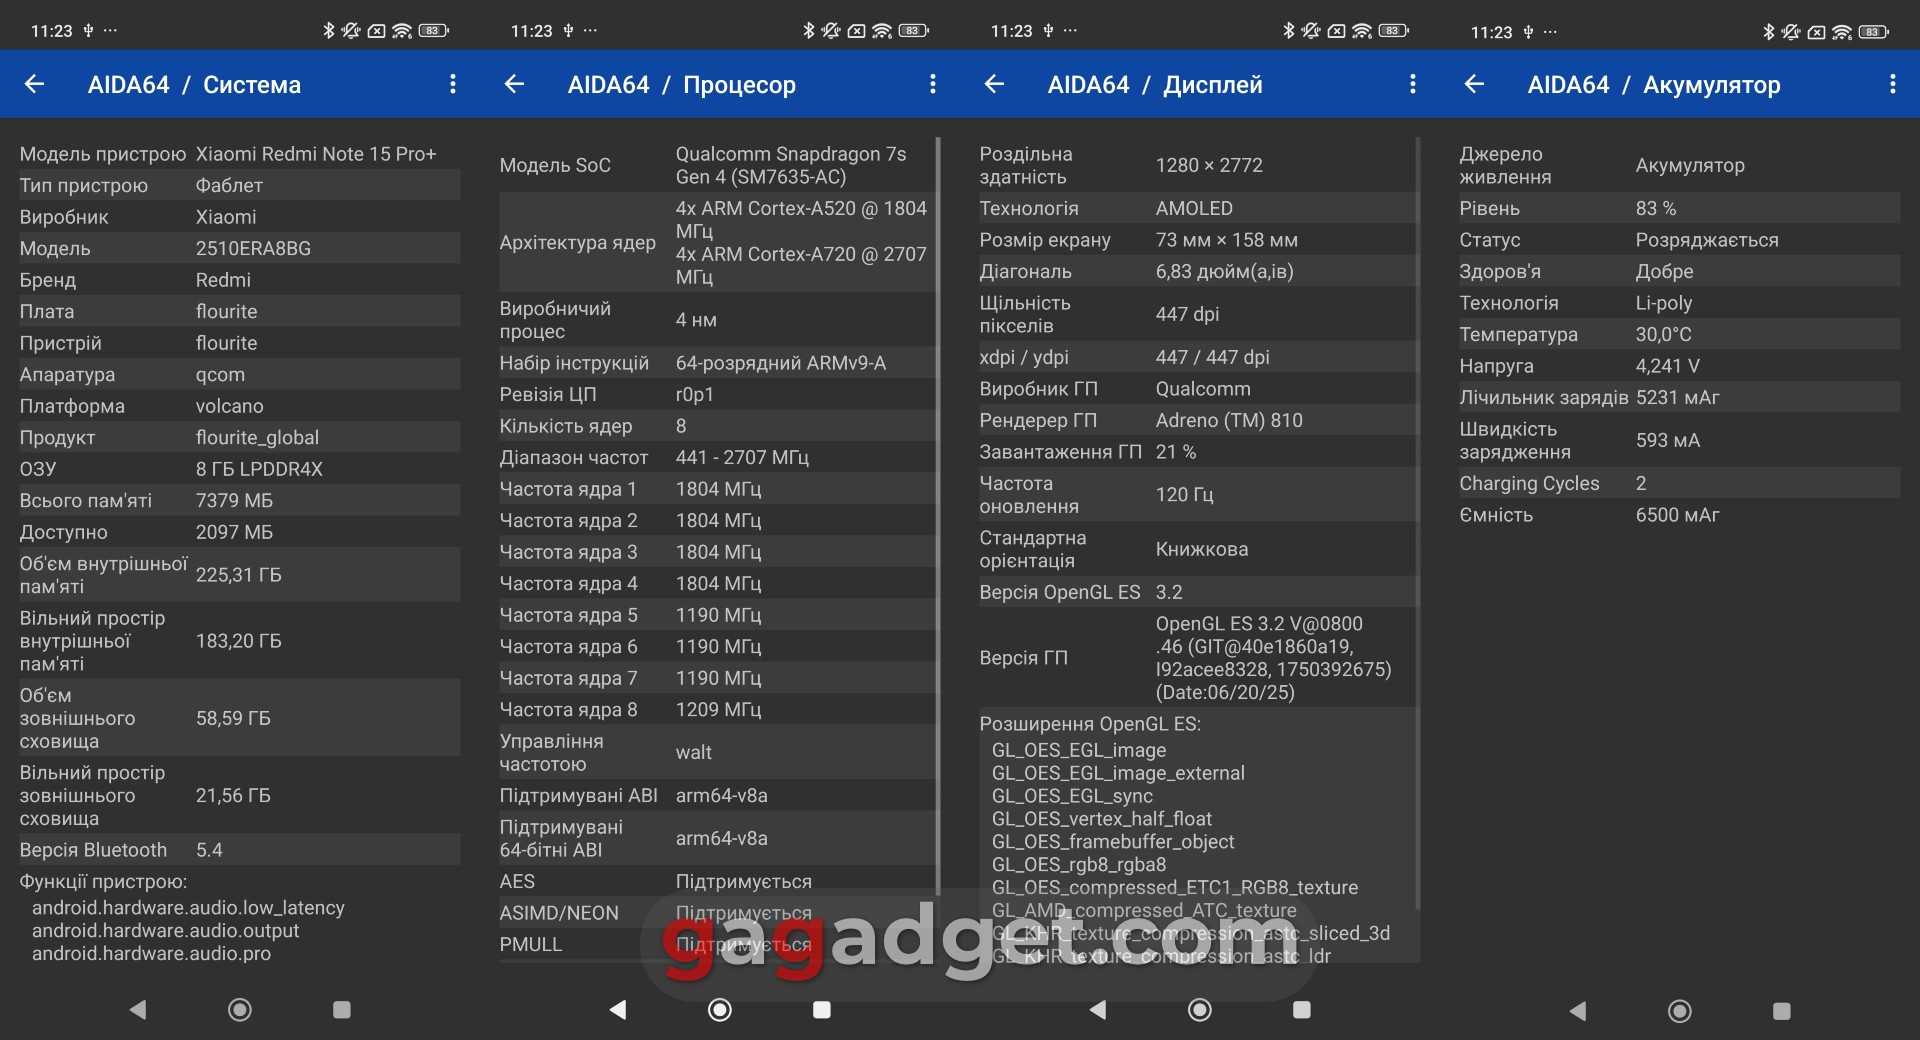Tap back arrow in AIDA64 Система header
This screenshot has height=1040, width=1920.
click(35, 85)
